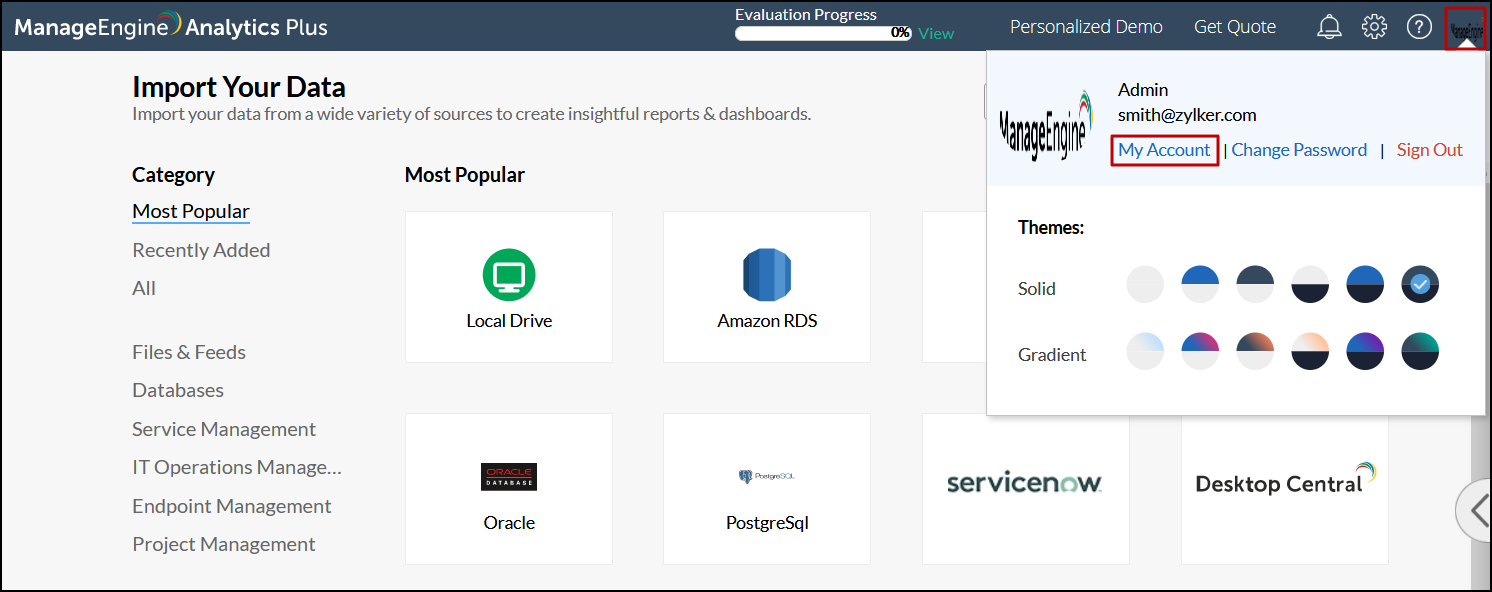The height and width of the screenshot is (592, 1492).
Task: Select Files & Feeds category
Action: pos(189,352)
